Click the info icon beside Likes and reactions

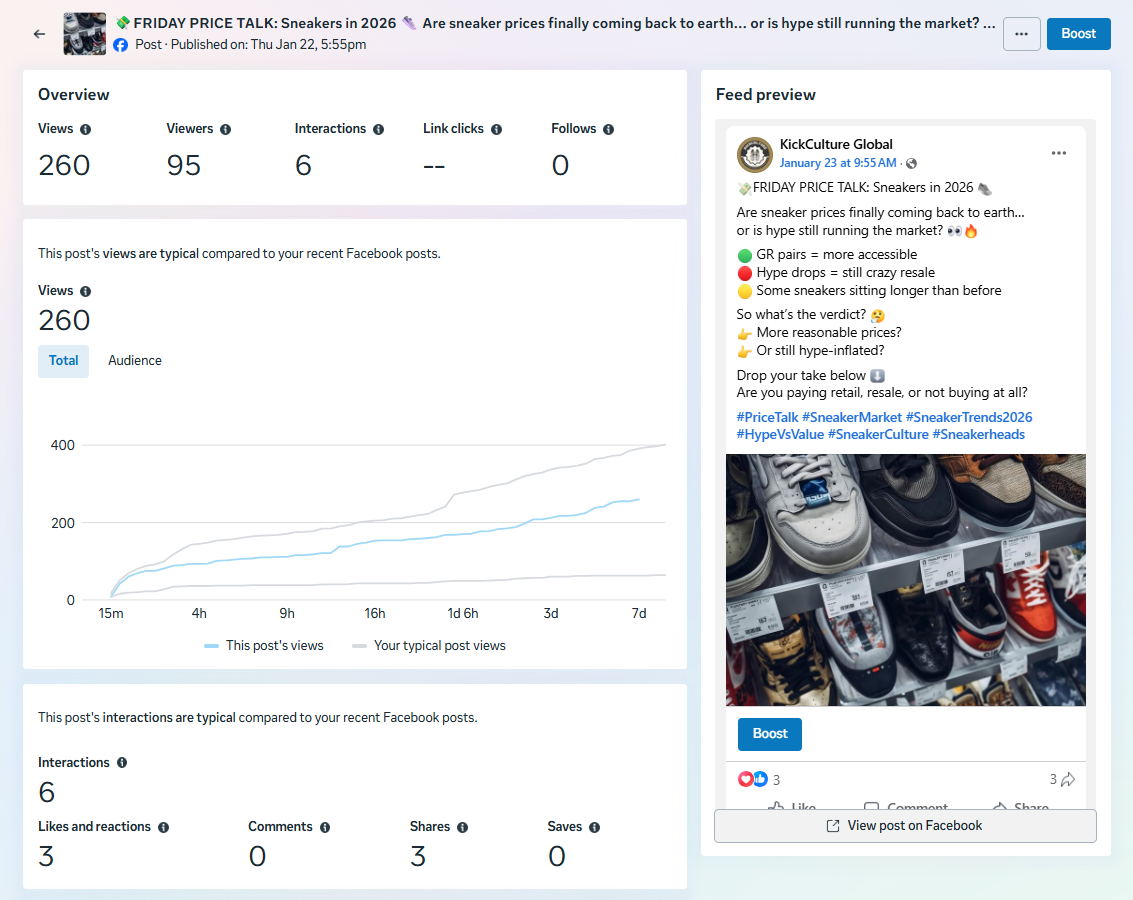[163, 827]
